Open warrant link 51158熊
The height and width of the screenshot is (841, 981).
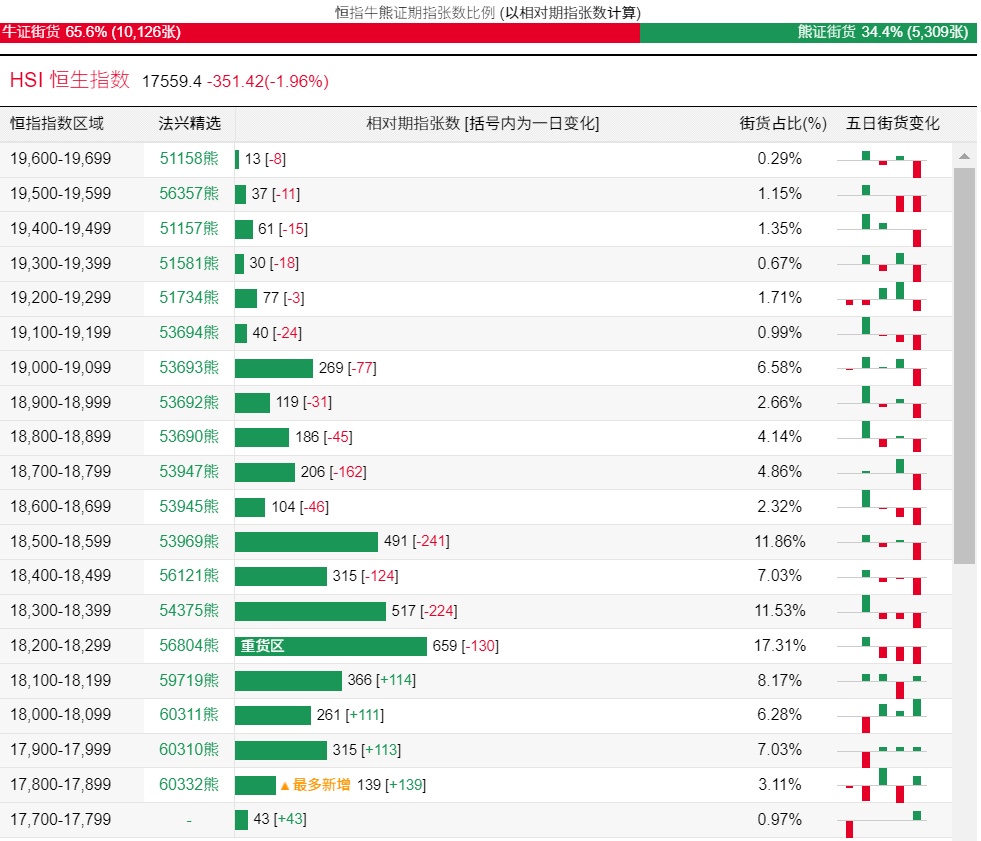189,159
